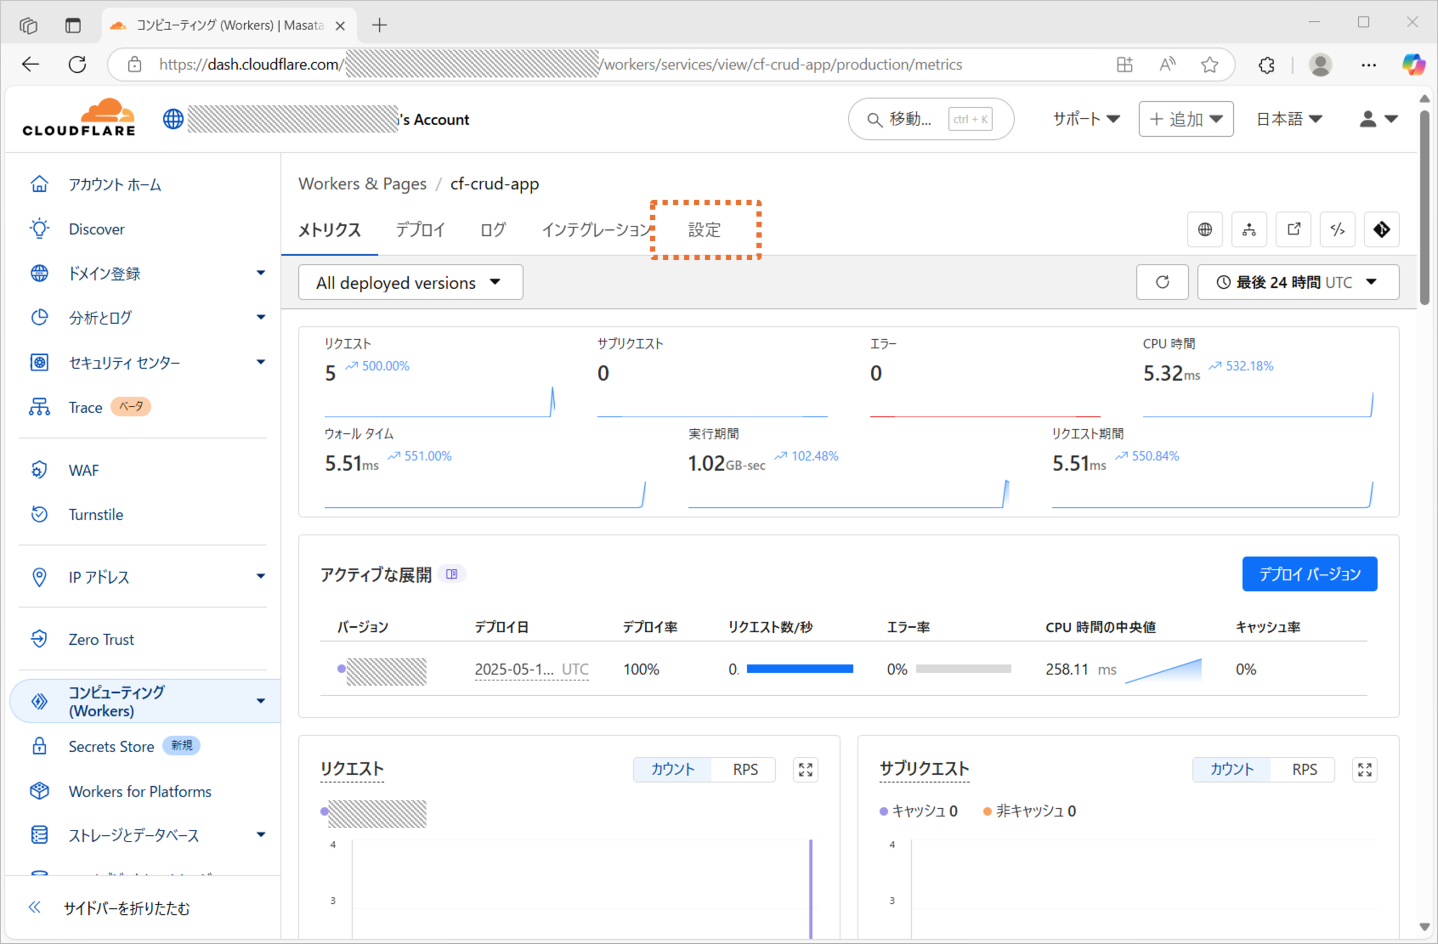The width and height of the screenshot is (1438, 944).
Task: Expand the 分析とログ sidebar section
Action: tap(261, 317)
